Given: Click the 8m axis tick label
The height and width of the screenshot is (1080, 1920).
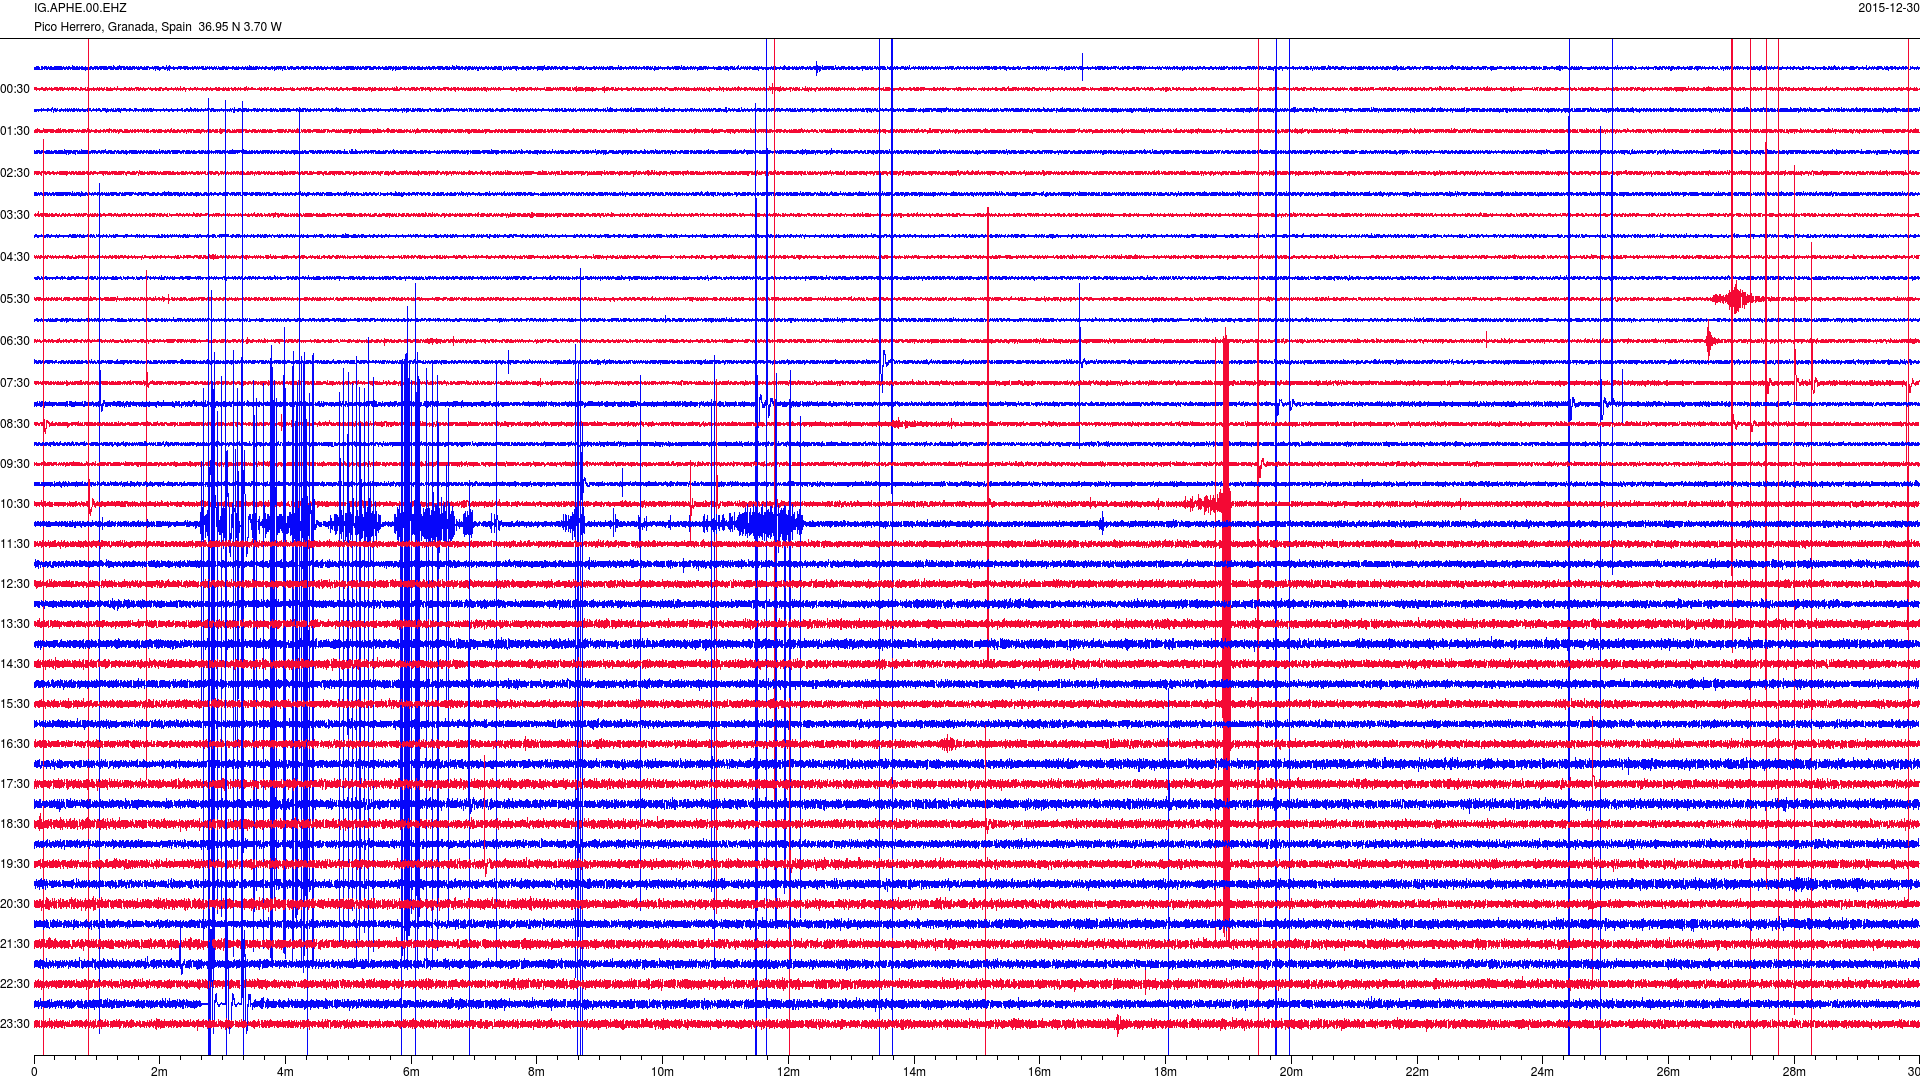Looking at the screenshot, I should point(537,1072).
